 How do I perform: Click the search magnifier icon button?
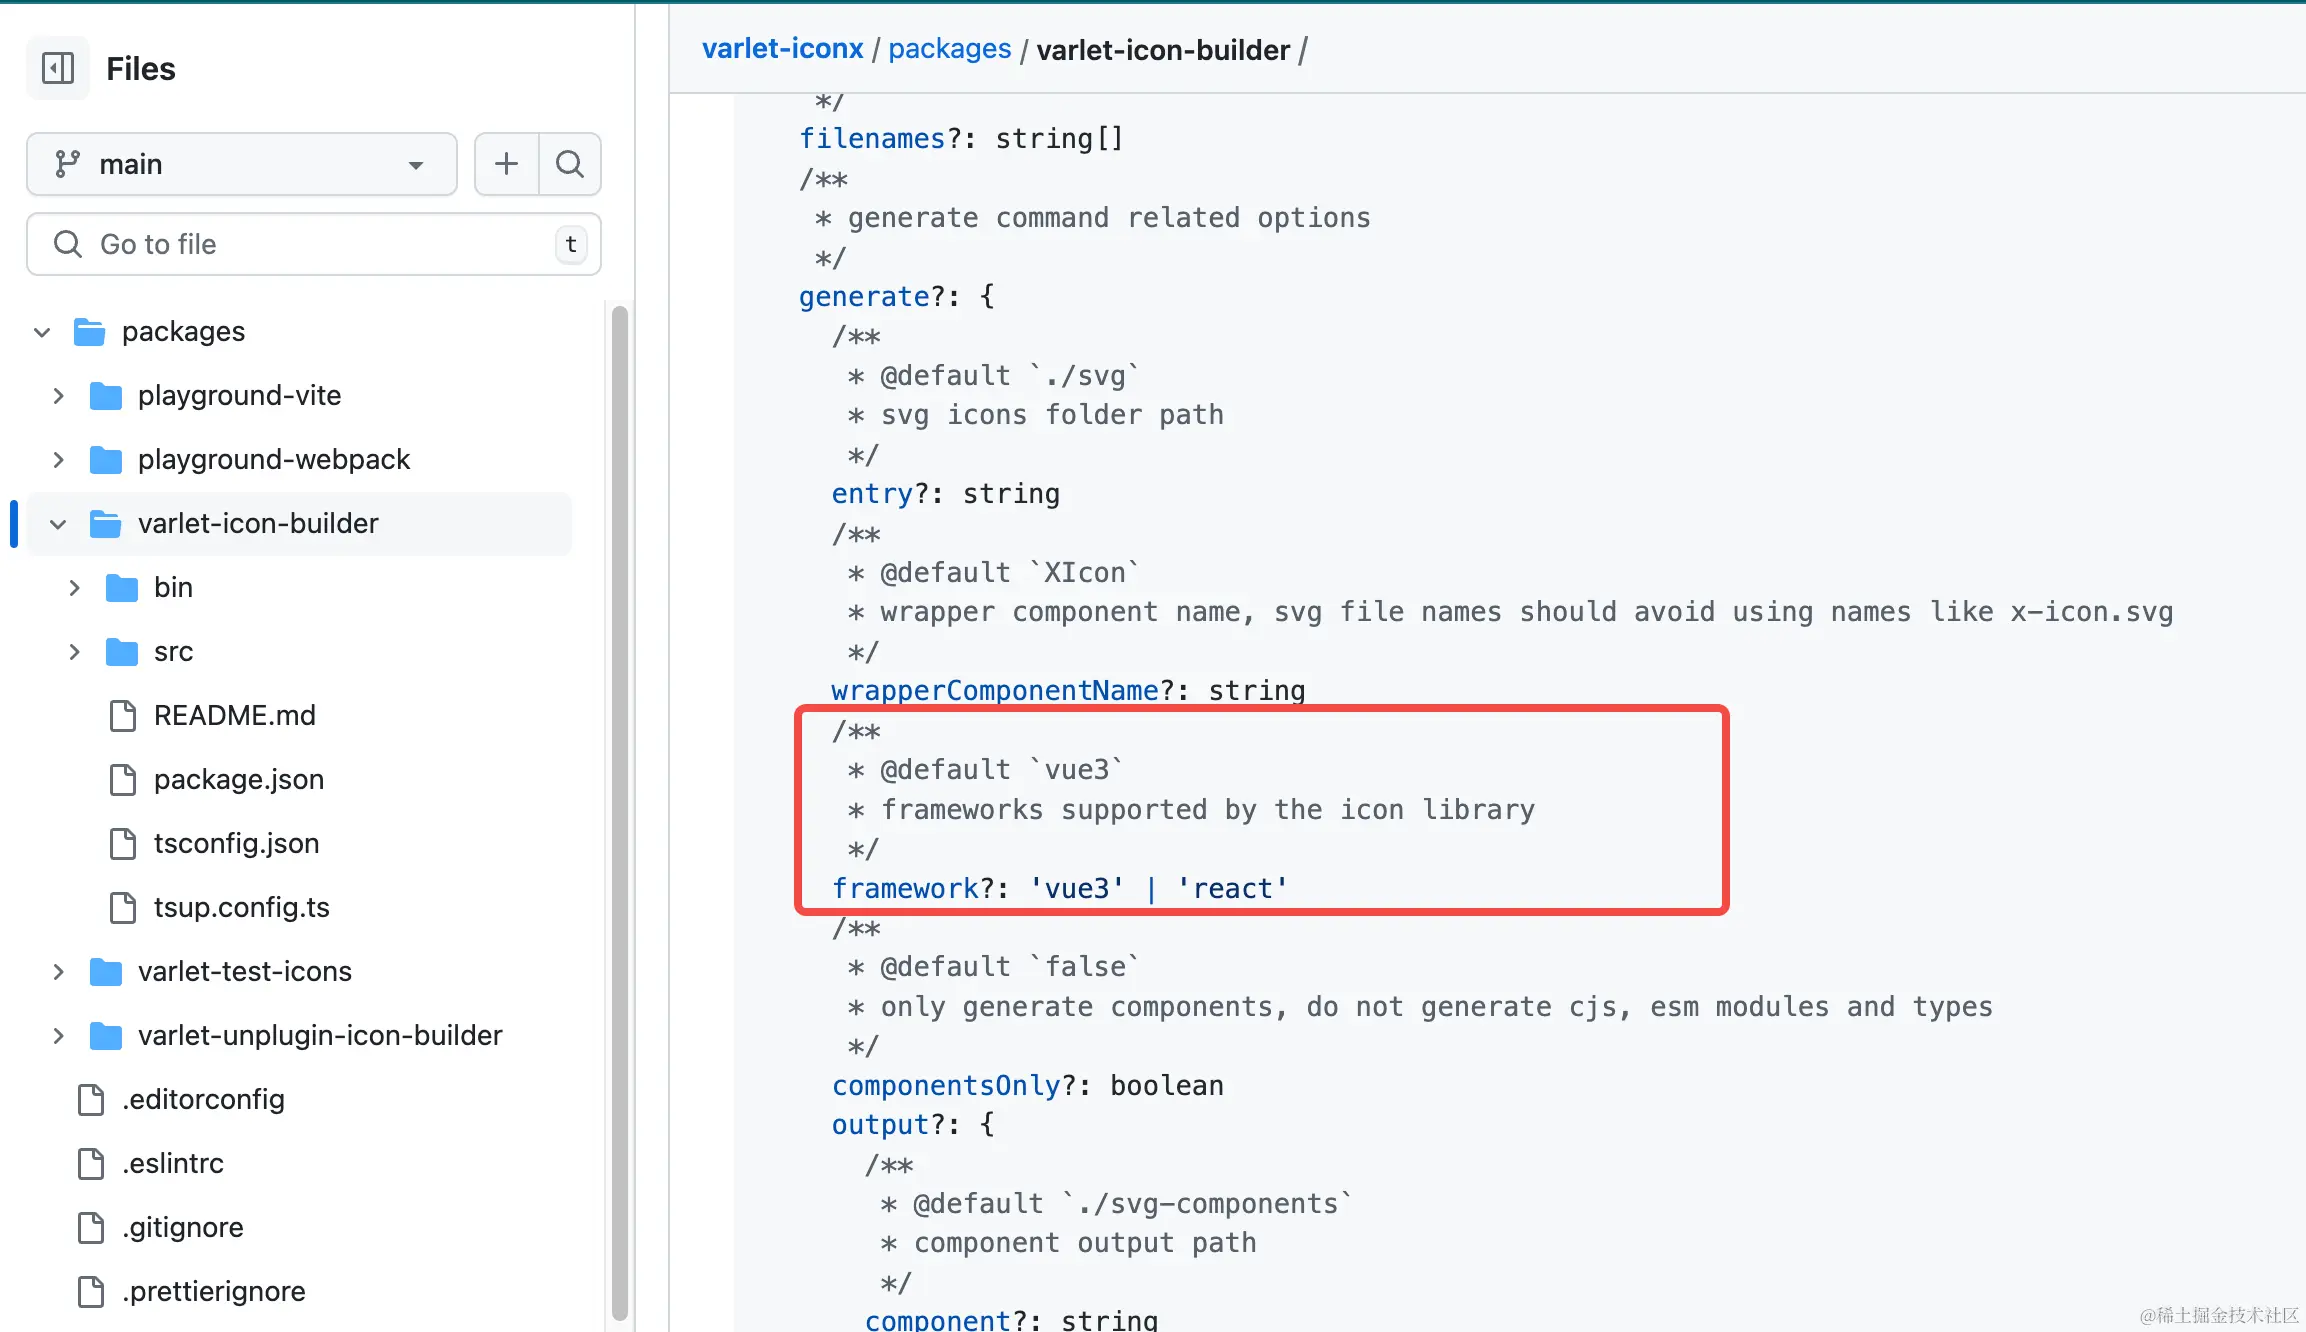pos(570,164)
